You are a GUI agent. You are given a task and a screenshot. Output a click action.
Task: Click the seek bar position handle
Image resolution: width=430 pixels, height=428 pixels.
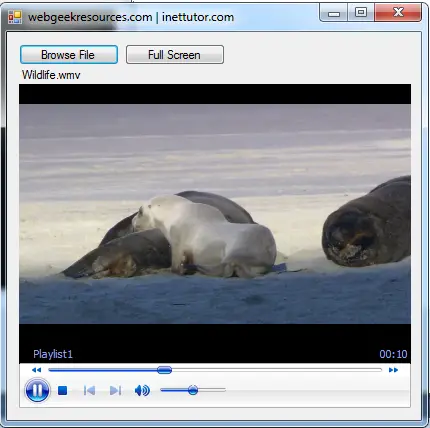tap(164, 370)
